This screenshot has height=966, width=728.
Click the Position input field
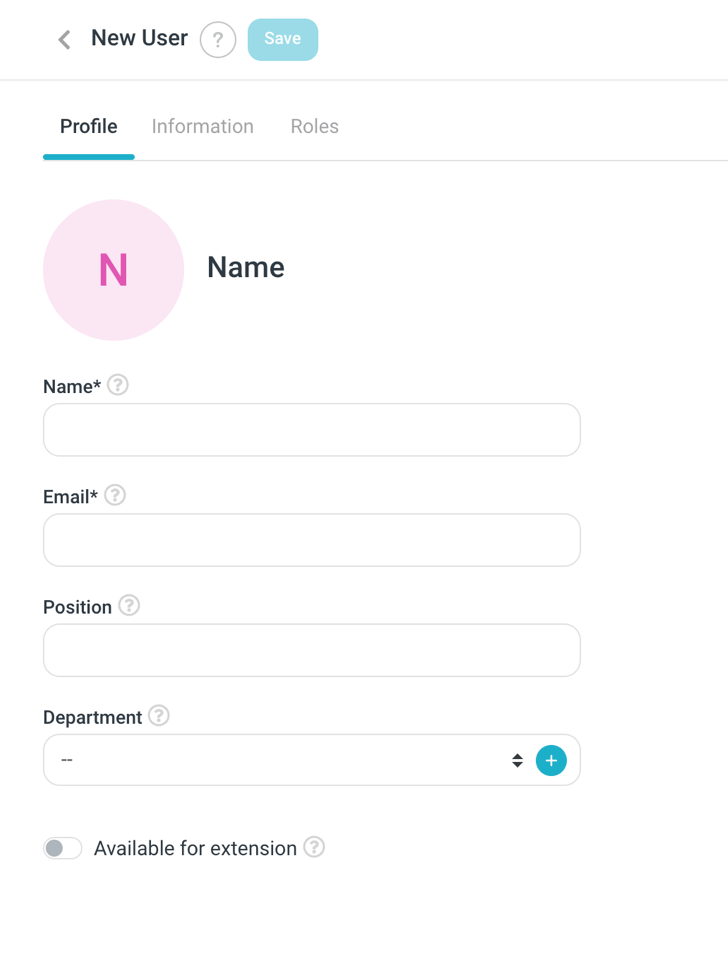click(x=311, y=650)
